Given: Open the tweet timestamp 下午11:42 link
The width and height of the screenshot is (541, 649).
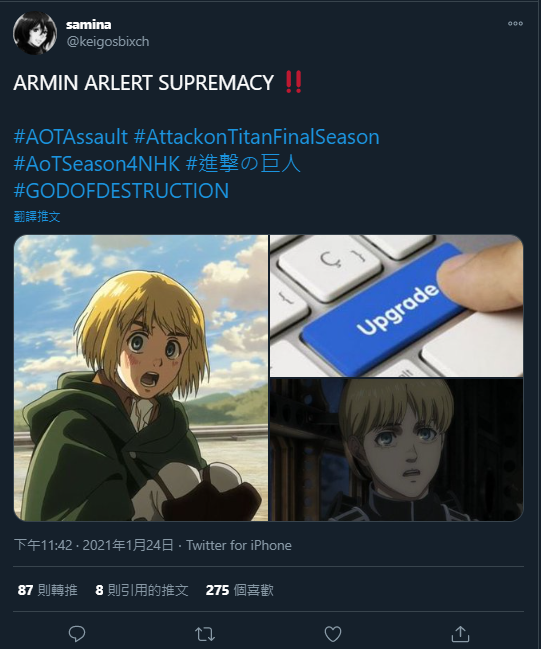Looking at the screenshot, I should (x=43, y=545).
